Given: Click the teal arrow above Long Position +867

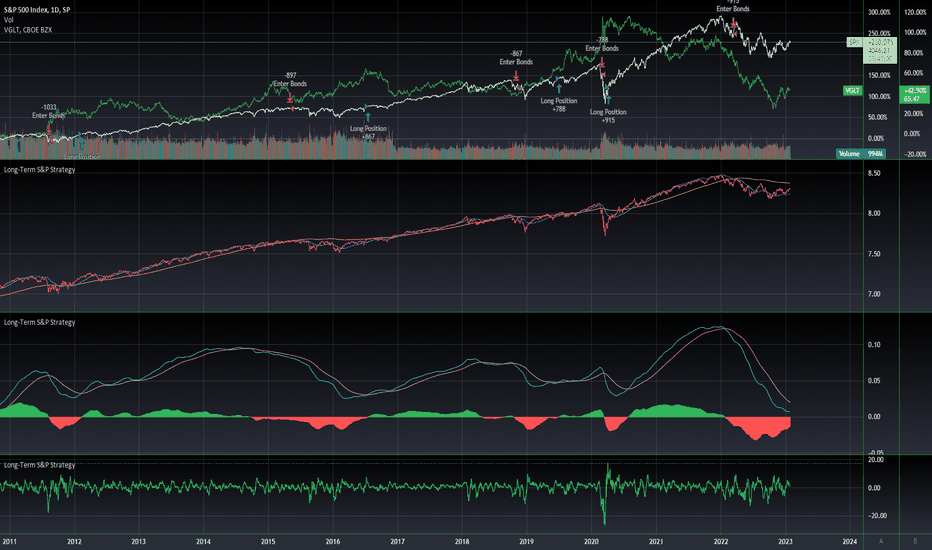Looking at the screenshot, I should 368,117.
